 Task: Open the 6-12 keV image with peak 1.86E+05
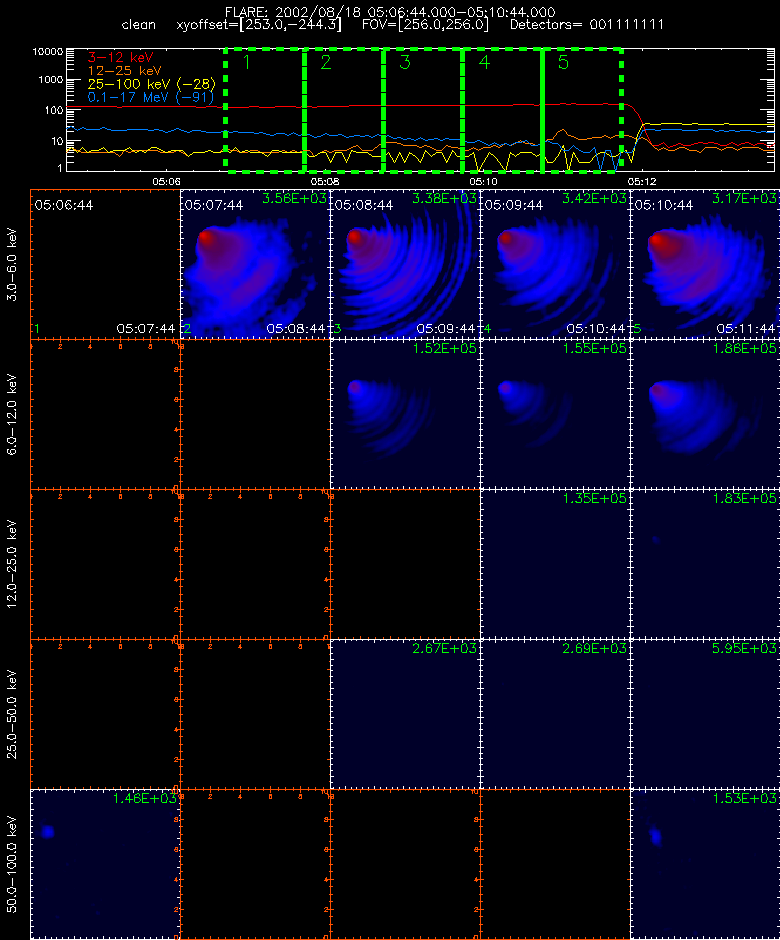tap(705, 414)
